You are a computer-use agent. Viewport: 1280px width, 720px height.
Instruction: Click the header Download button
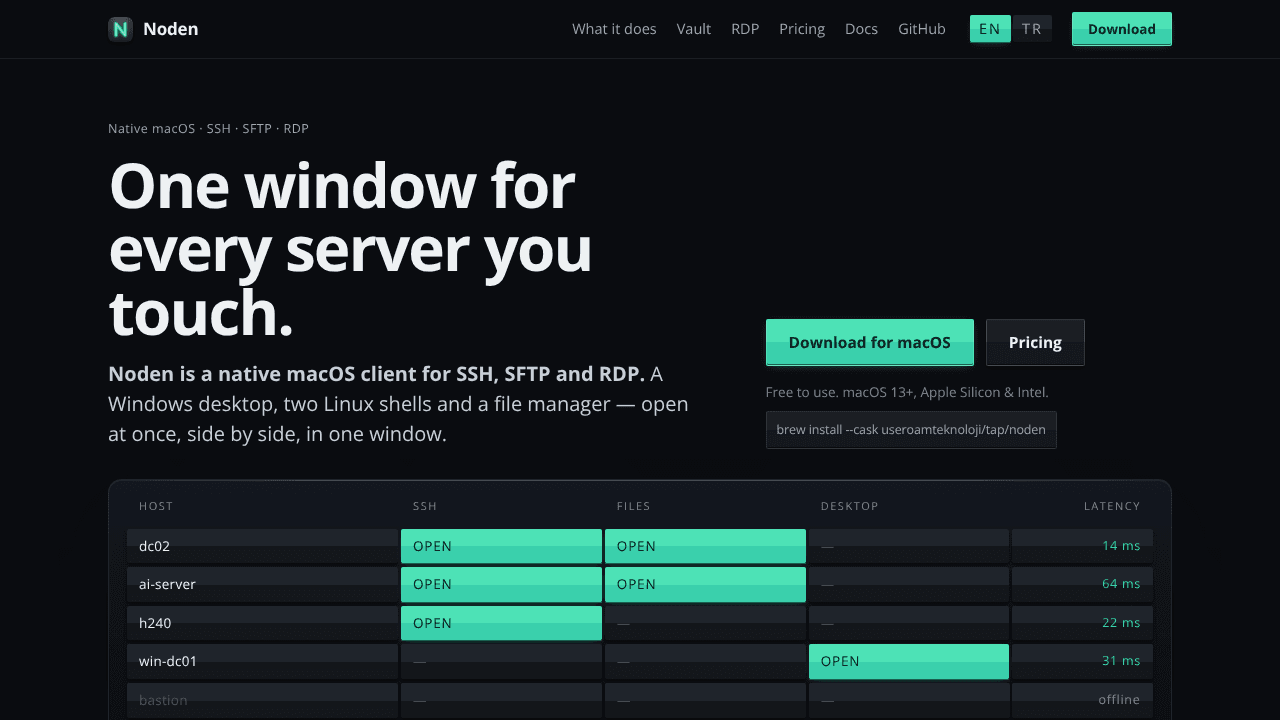point(1122,29)
